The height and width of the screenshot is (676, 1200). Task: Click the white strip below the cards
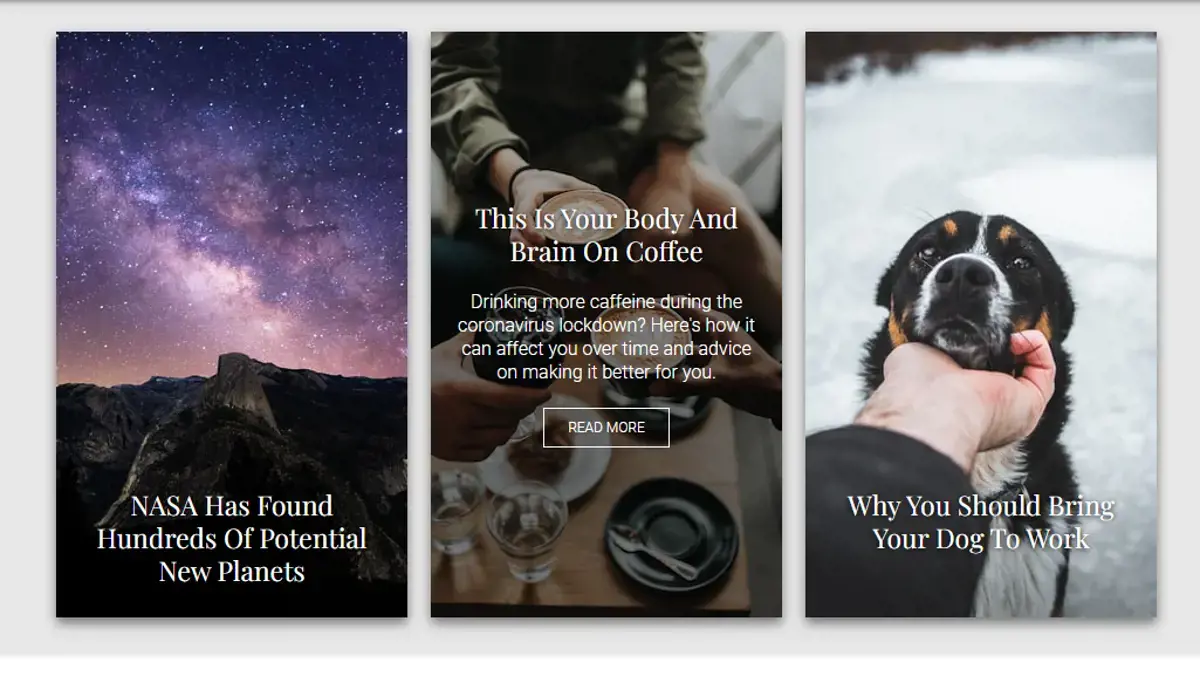tap(600, 666)
